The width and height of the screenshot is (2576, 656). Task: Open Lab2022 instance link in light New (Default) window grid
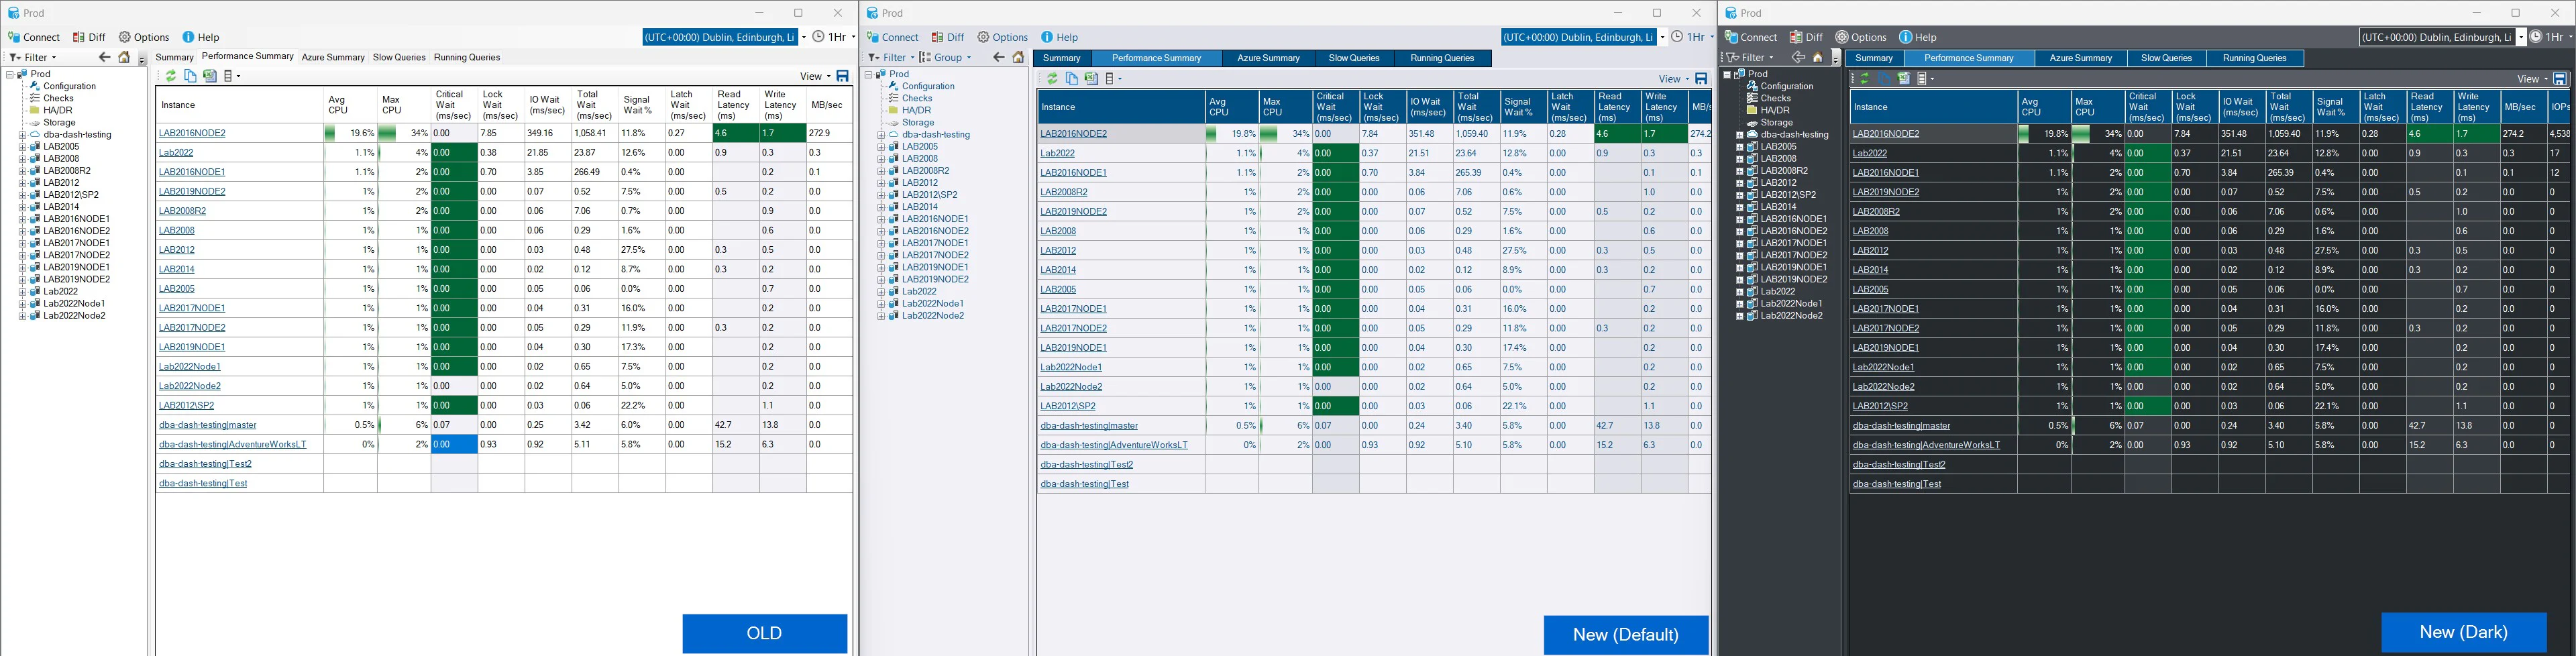tap(1057, 153)
